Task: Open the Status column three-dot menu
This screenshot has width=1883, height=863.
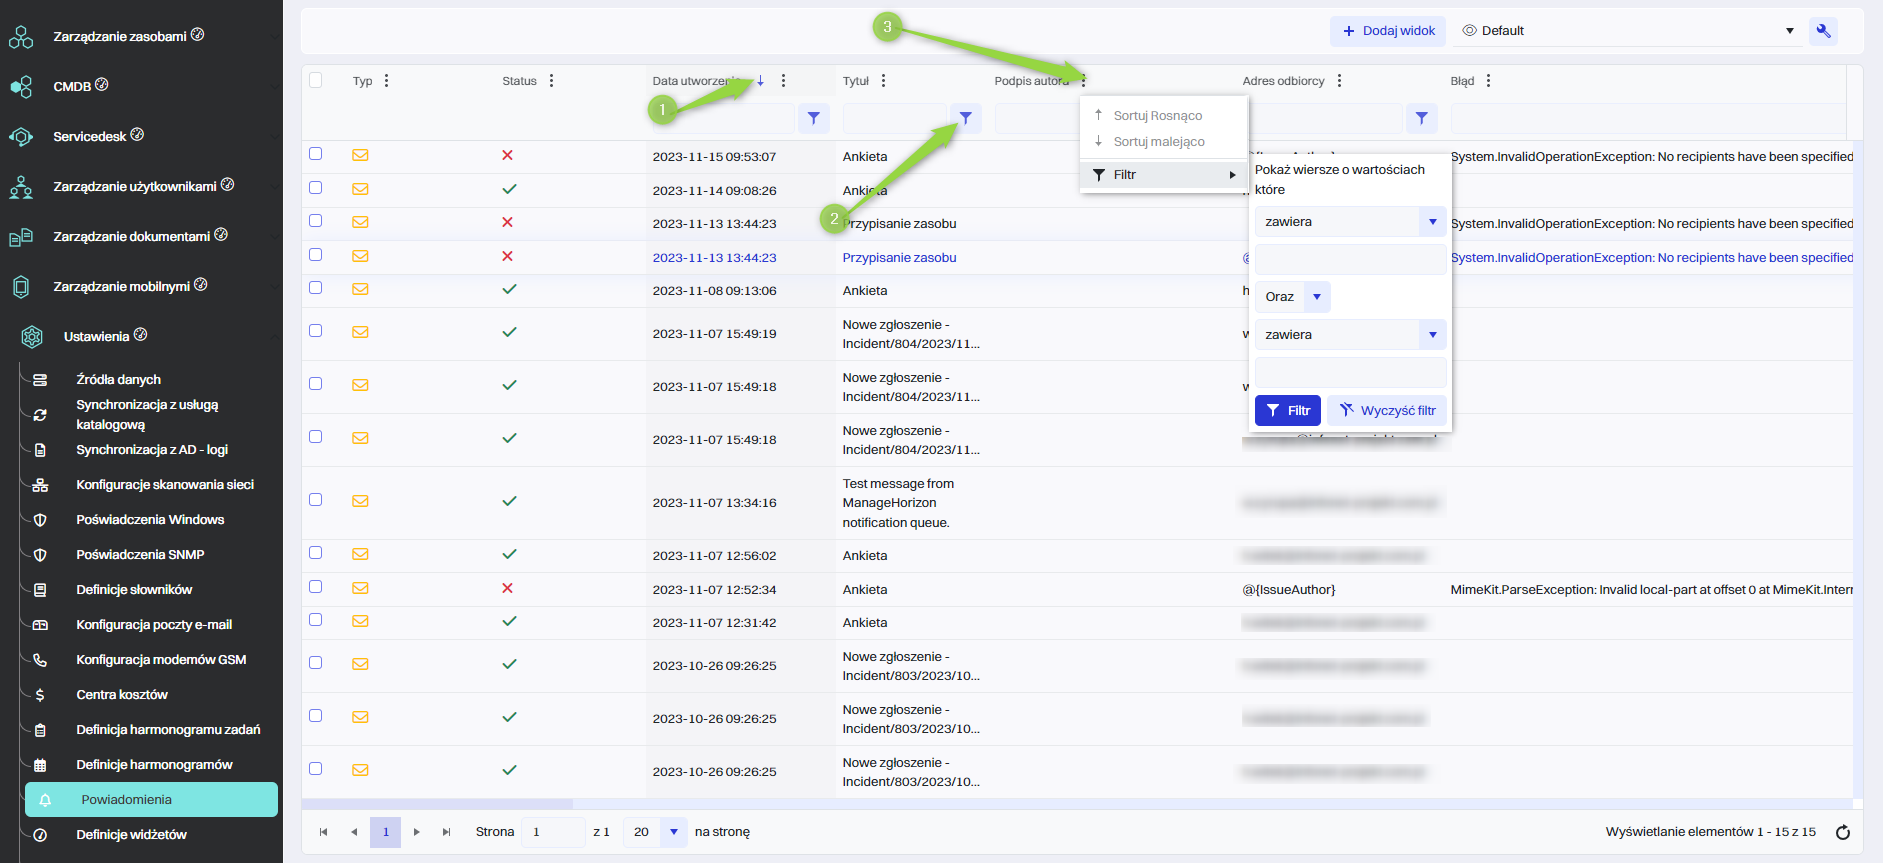Action: (551, 81)
